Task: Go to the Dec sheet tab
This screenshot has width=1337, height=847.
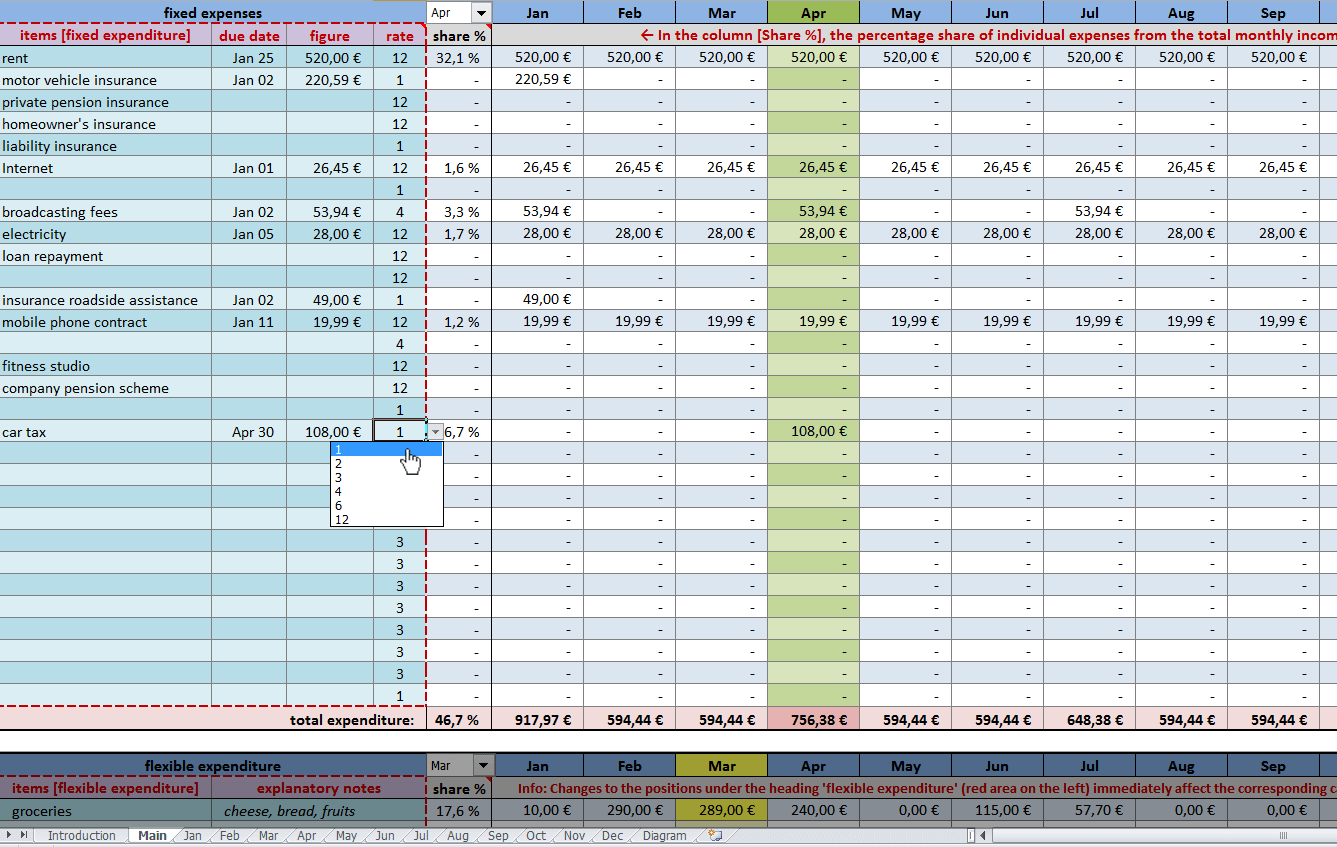Action: click(x=612, y=836)
